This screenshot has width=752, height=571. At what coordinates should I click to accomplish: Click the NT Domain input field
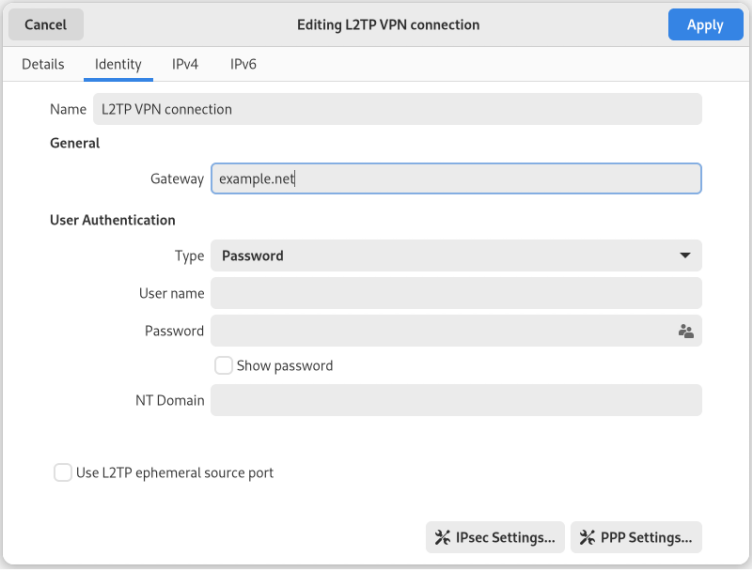tap(456, 401)
